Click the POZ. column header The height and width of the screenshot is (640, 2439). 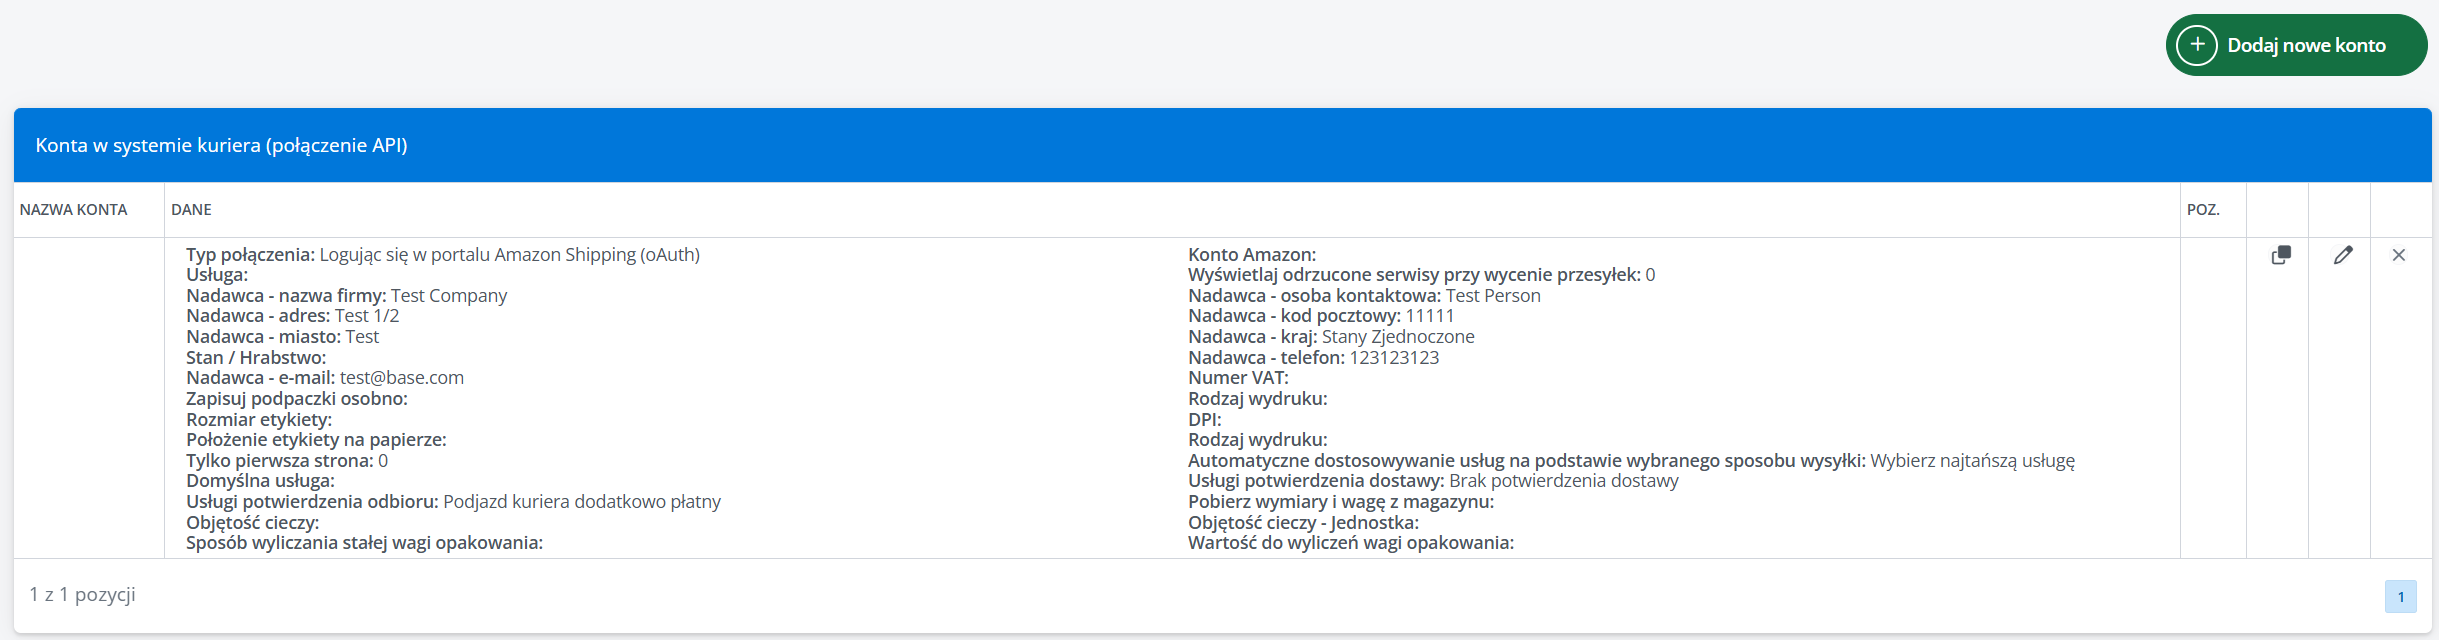click(x=2203, y=210)
